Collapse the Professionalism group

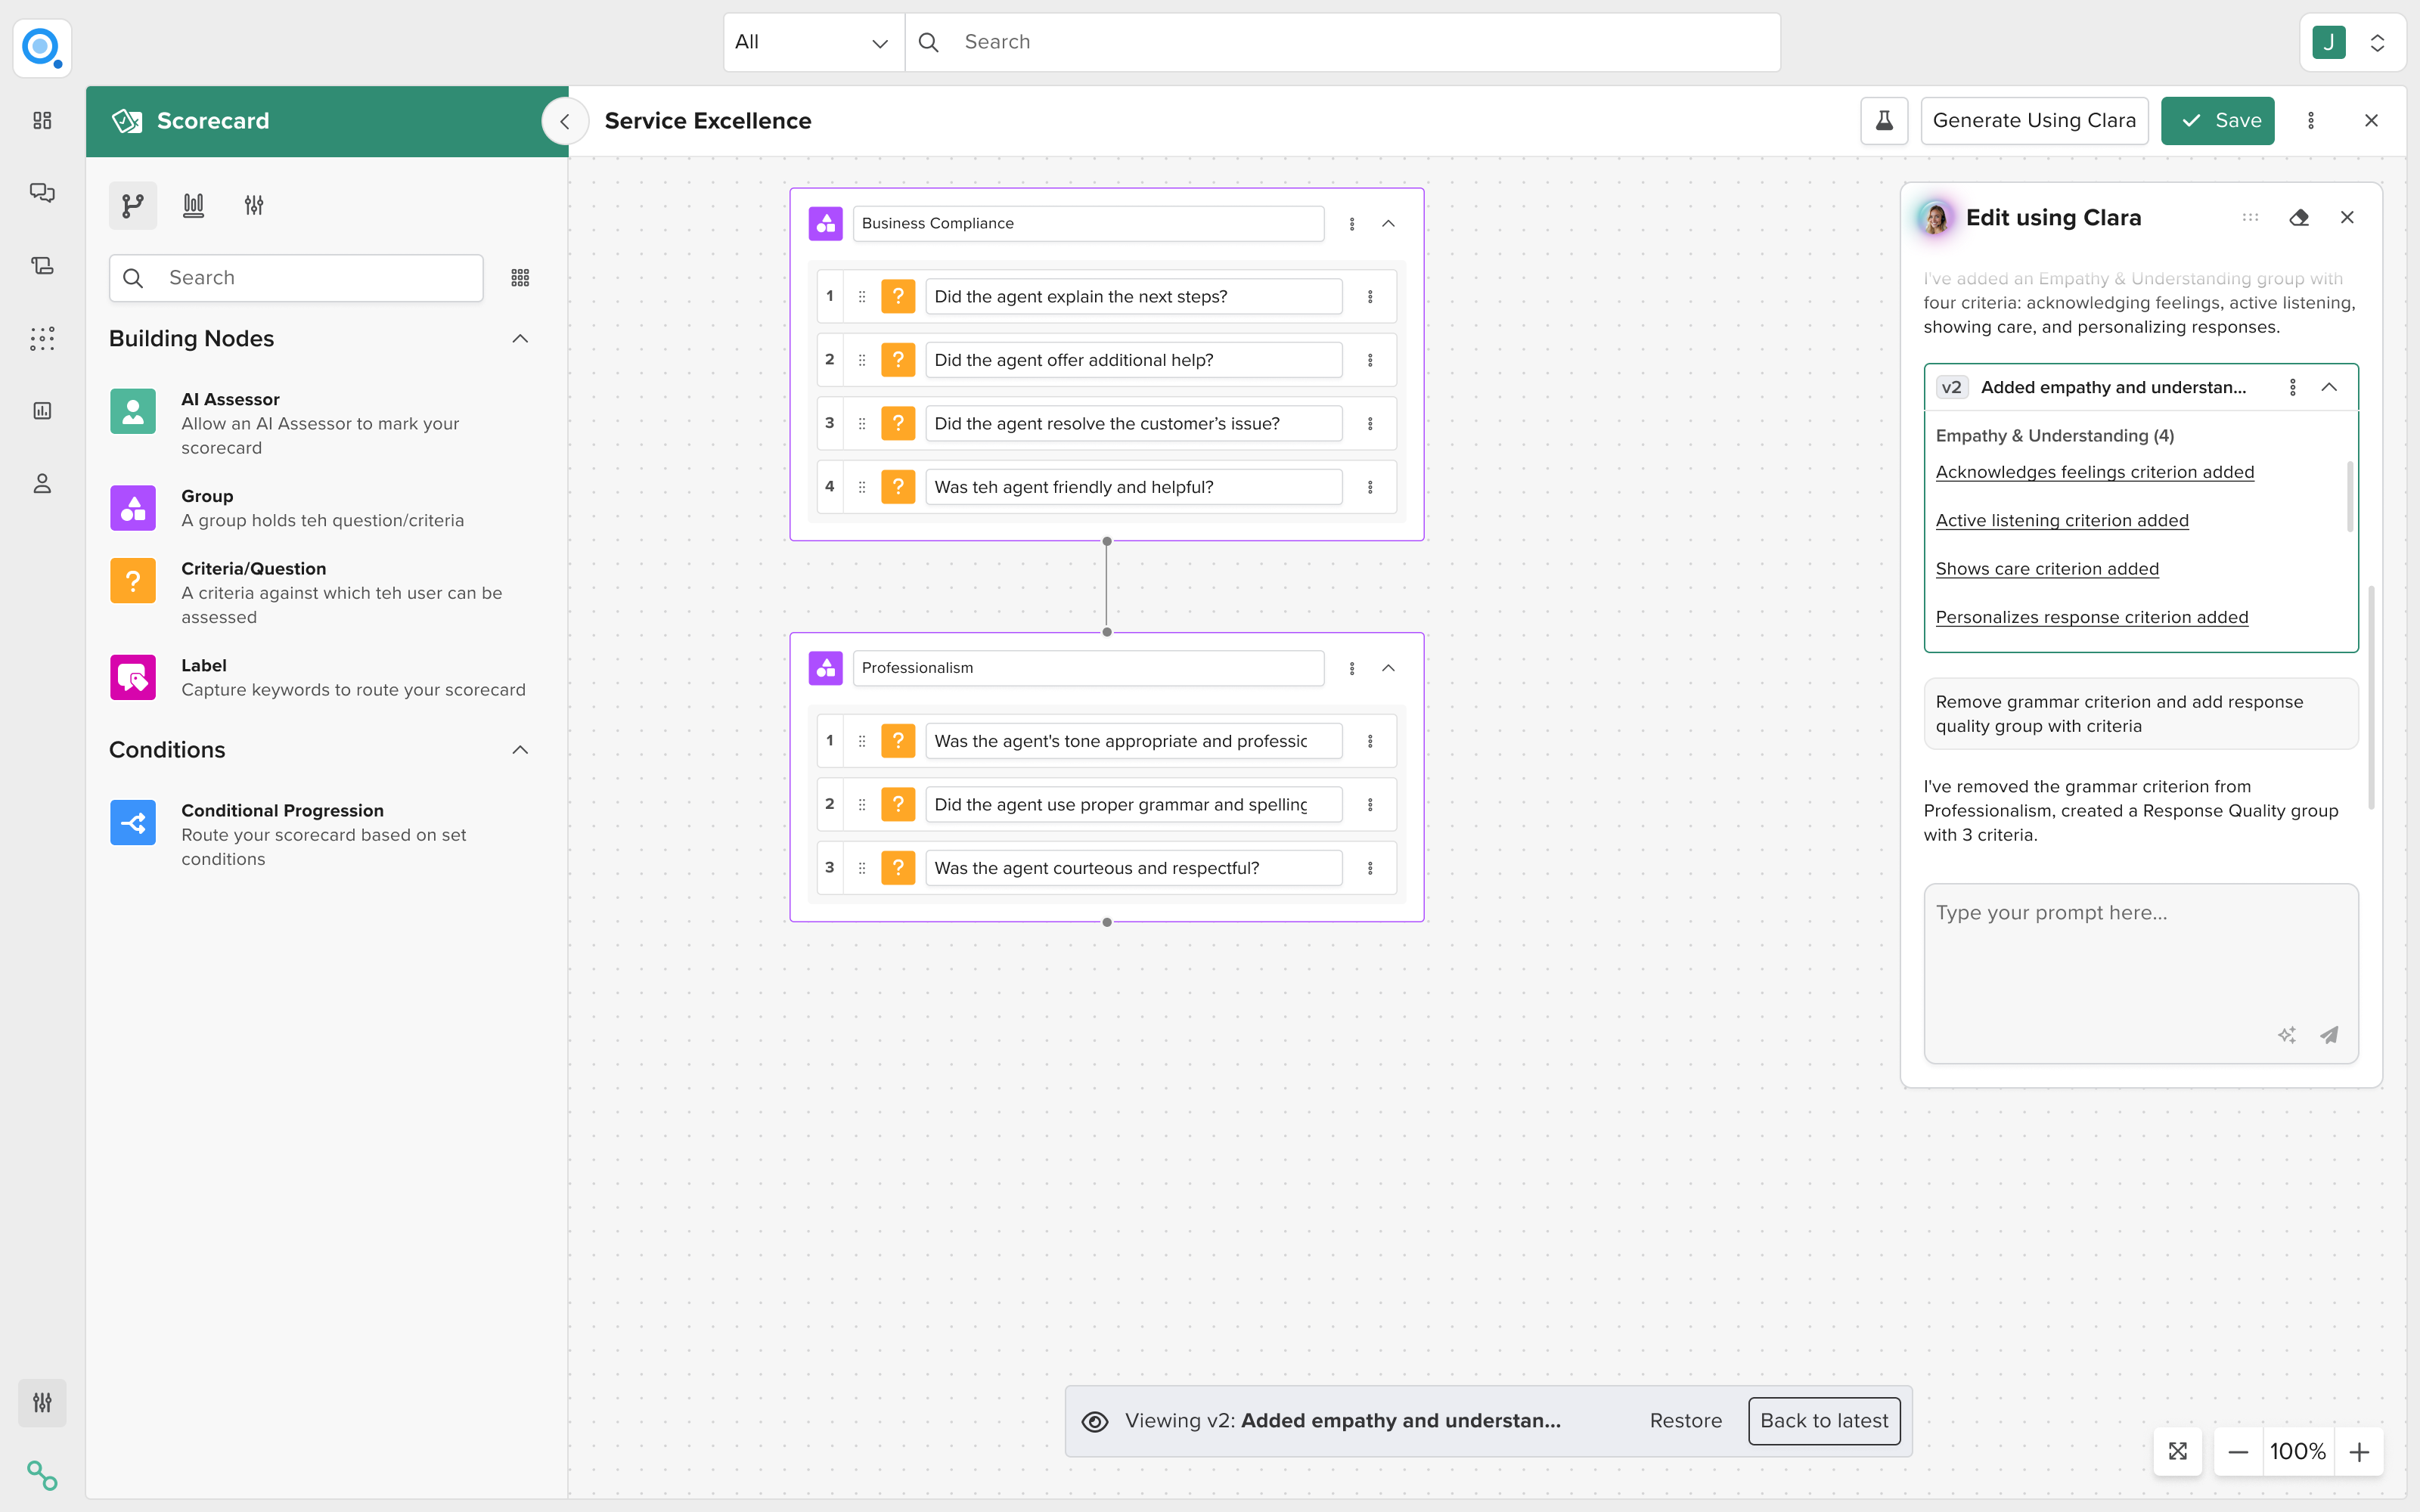[x=1388, y=668]
